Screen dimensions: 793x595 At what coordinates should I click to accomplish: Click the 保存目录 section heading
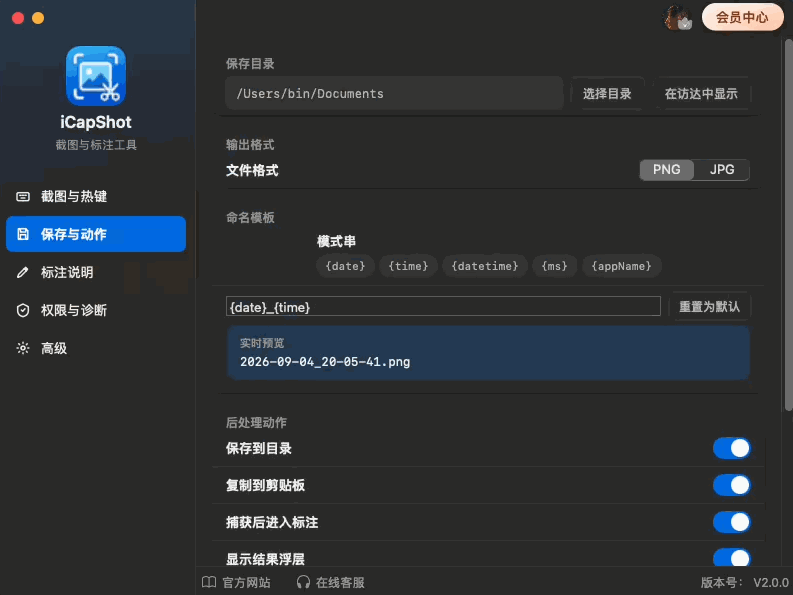[250, 64]
